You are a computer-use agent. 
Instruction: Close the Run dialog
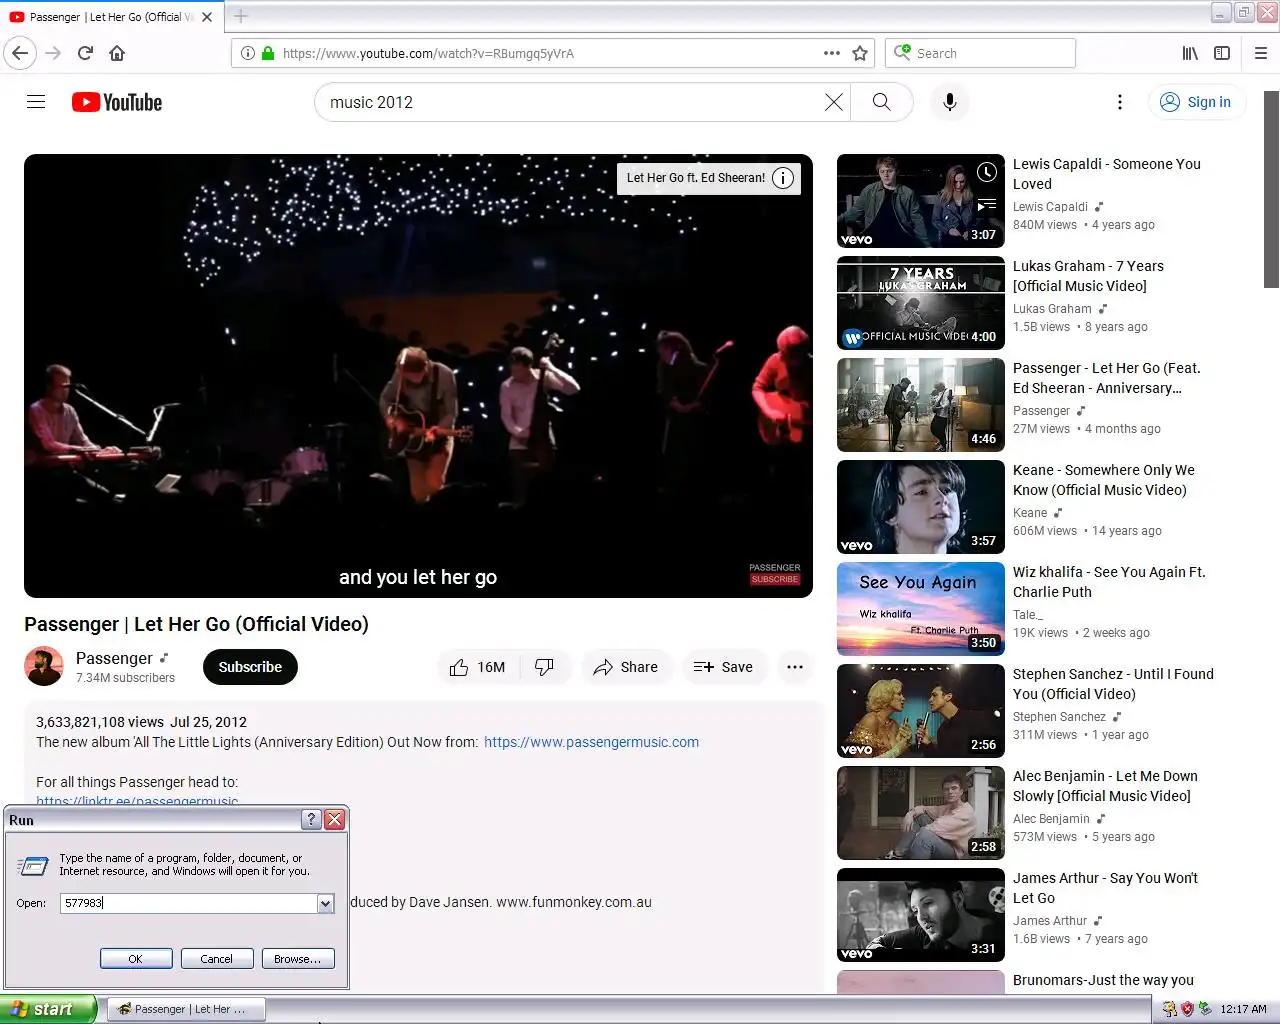pyautogui.click(x=335, y=820)
